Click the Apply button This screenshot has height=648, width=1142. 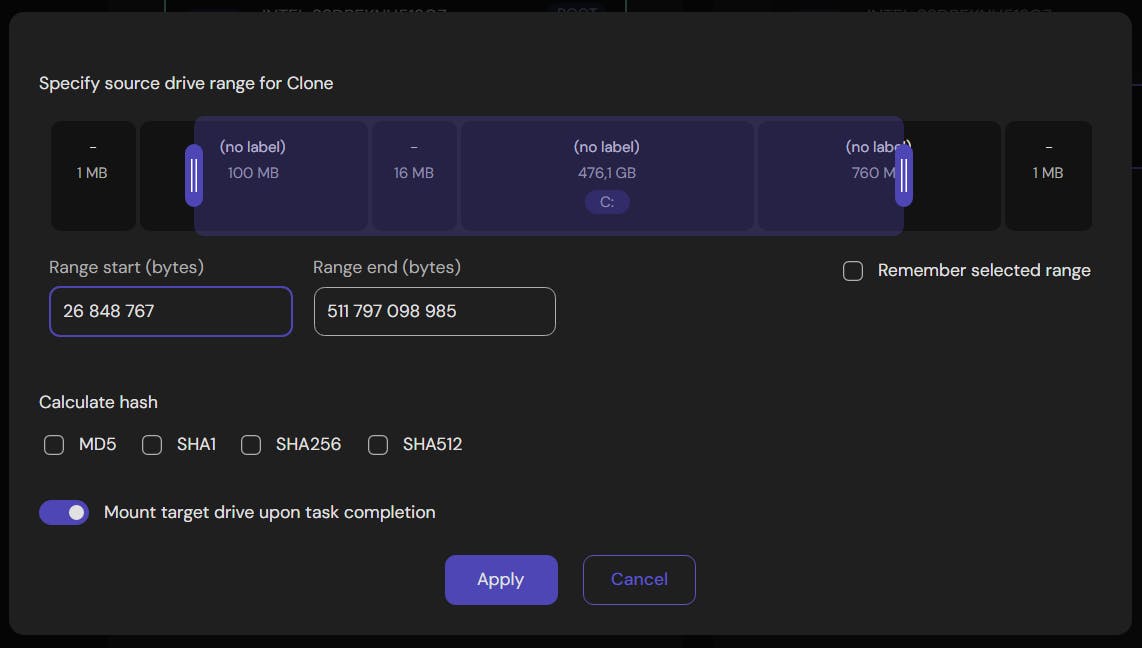(500, 579)
